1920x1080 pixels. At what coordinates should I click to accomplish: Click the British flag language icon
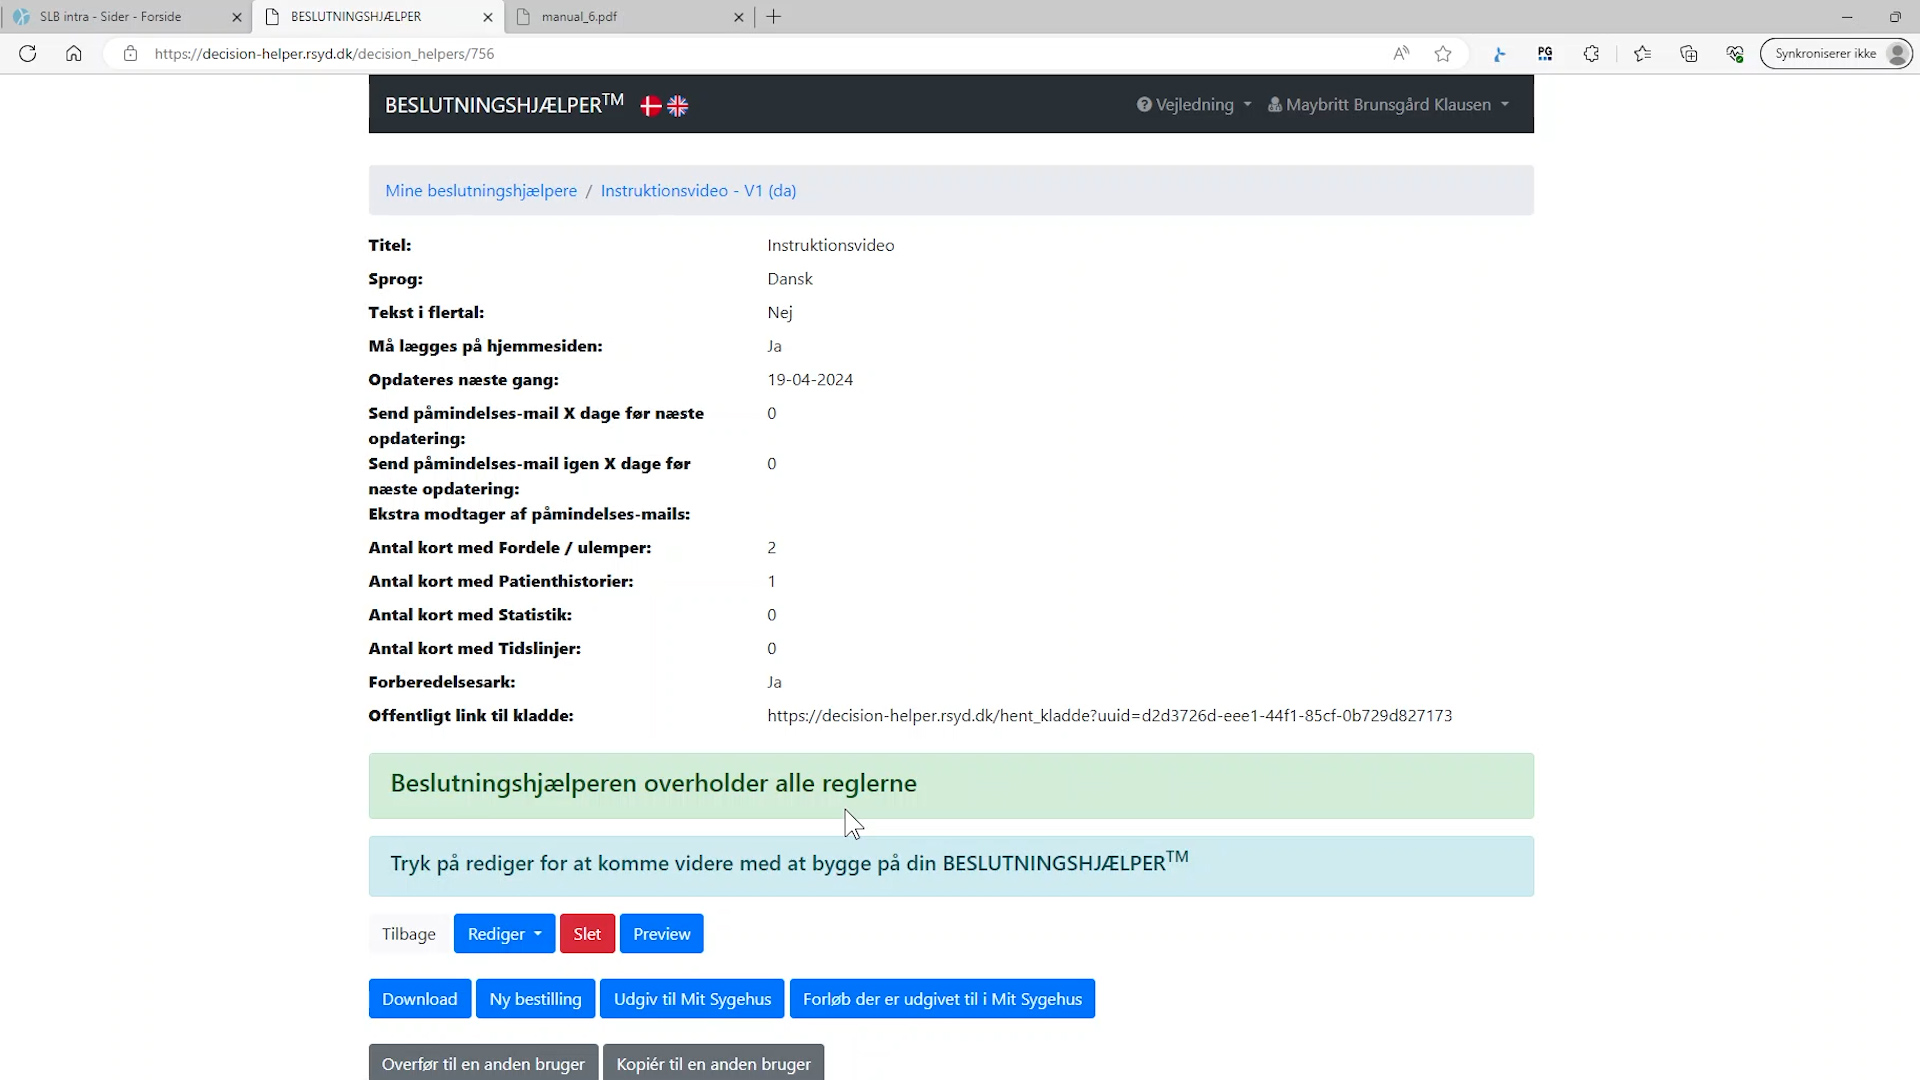tap(678, 106)
